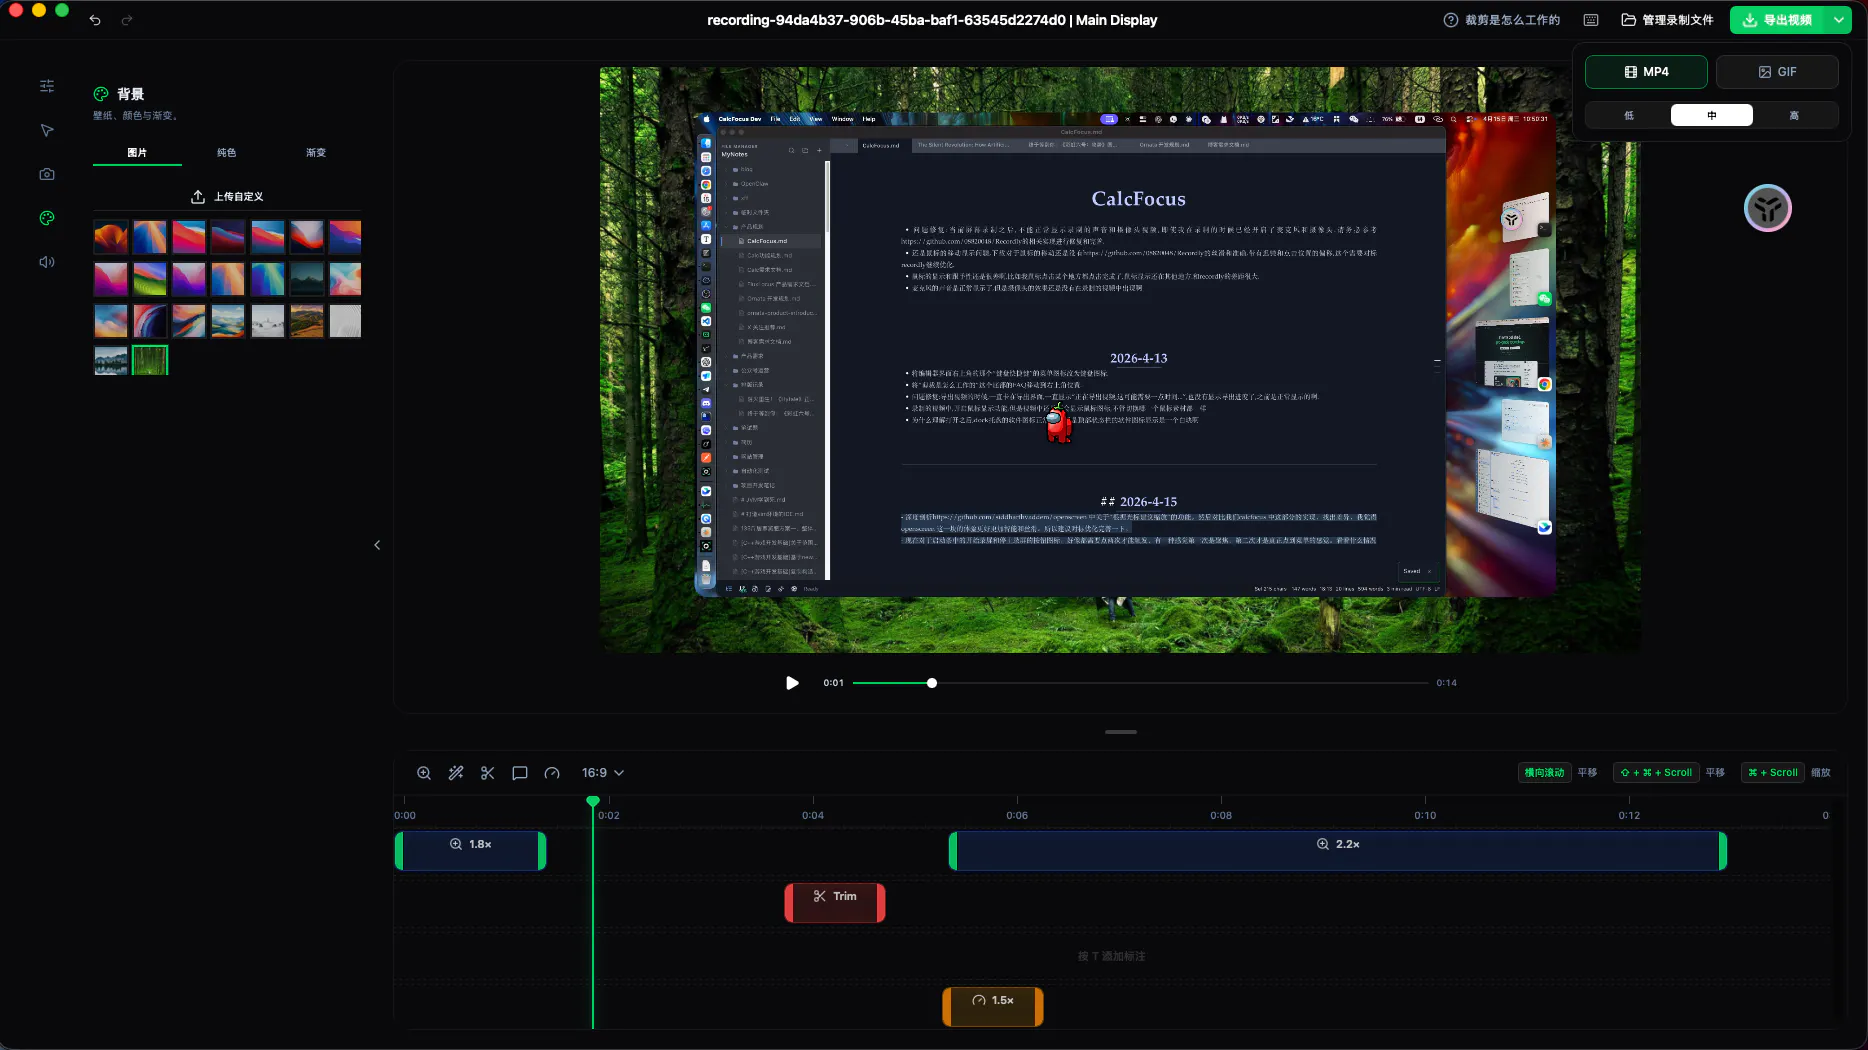Image resolution: width=1868 pixels, height=1050 pixels.
Task: Click the 导出视频 export button
Action: [1777, 20]
